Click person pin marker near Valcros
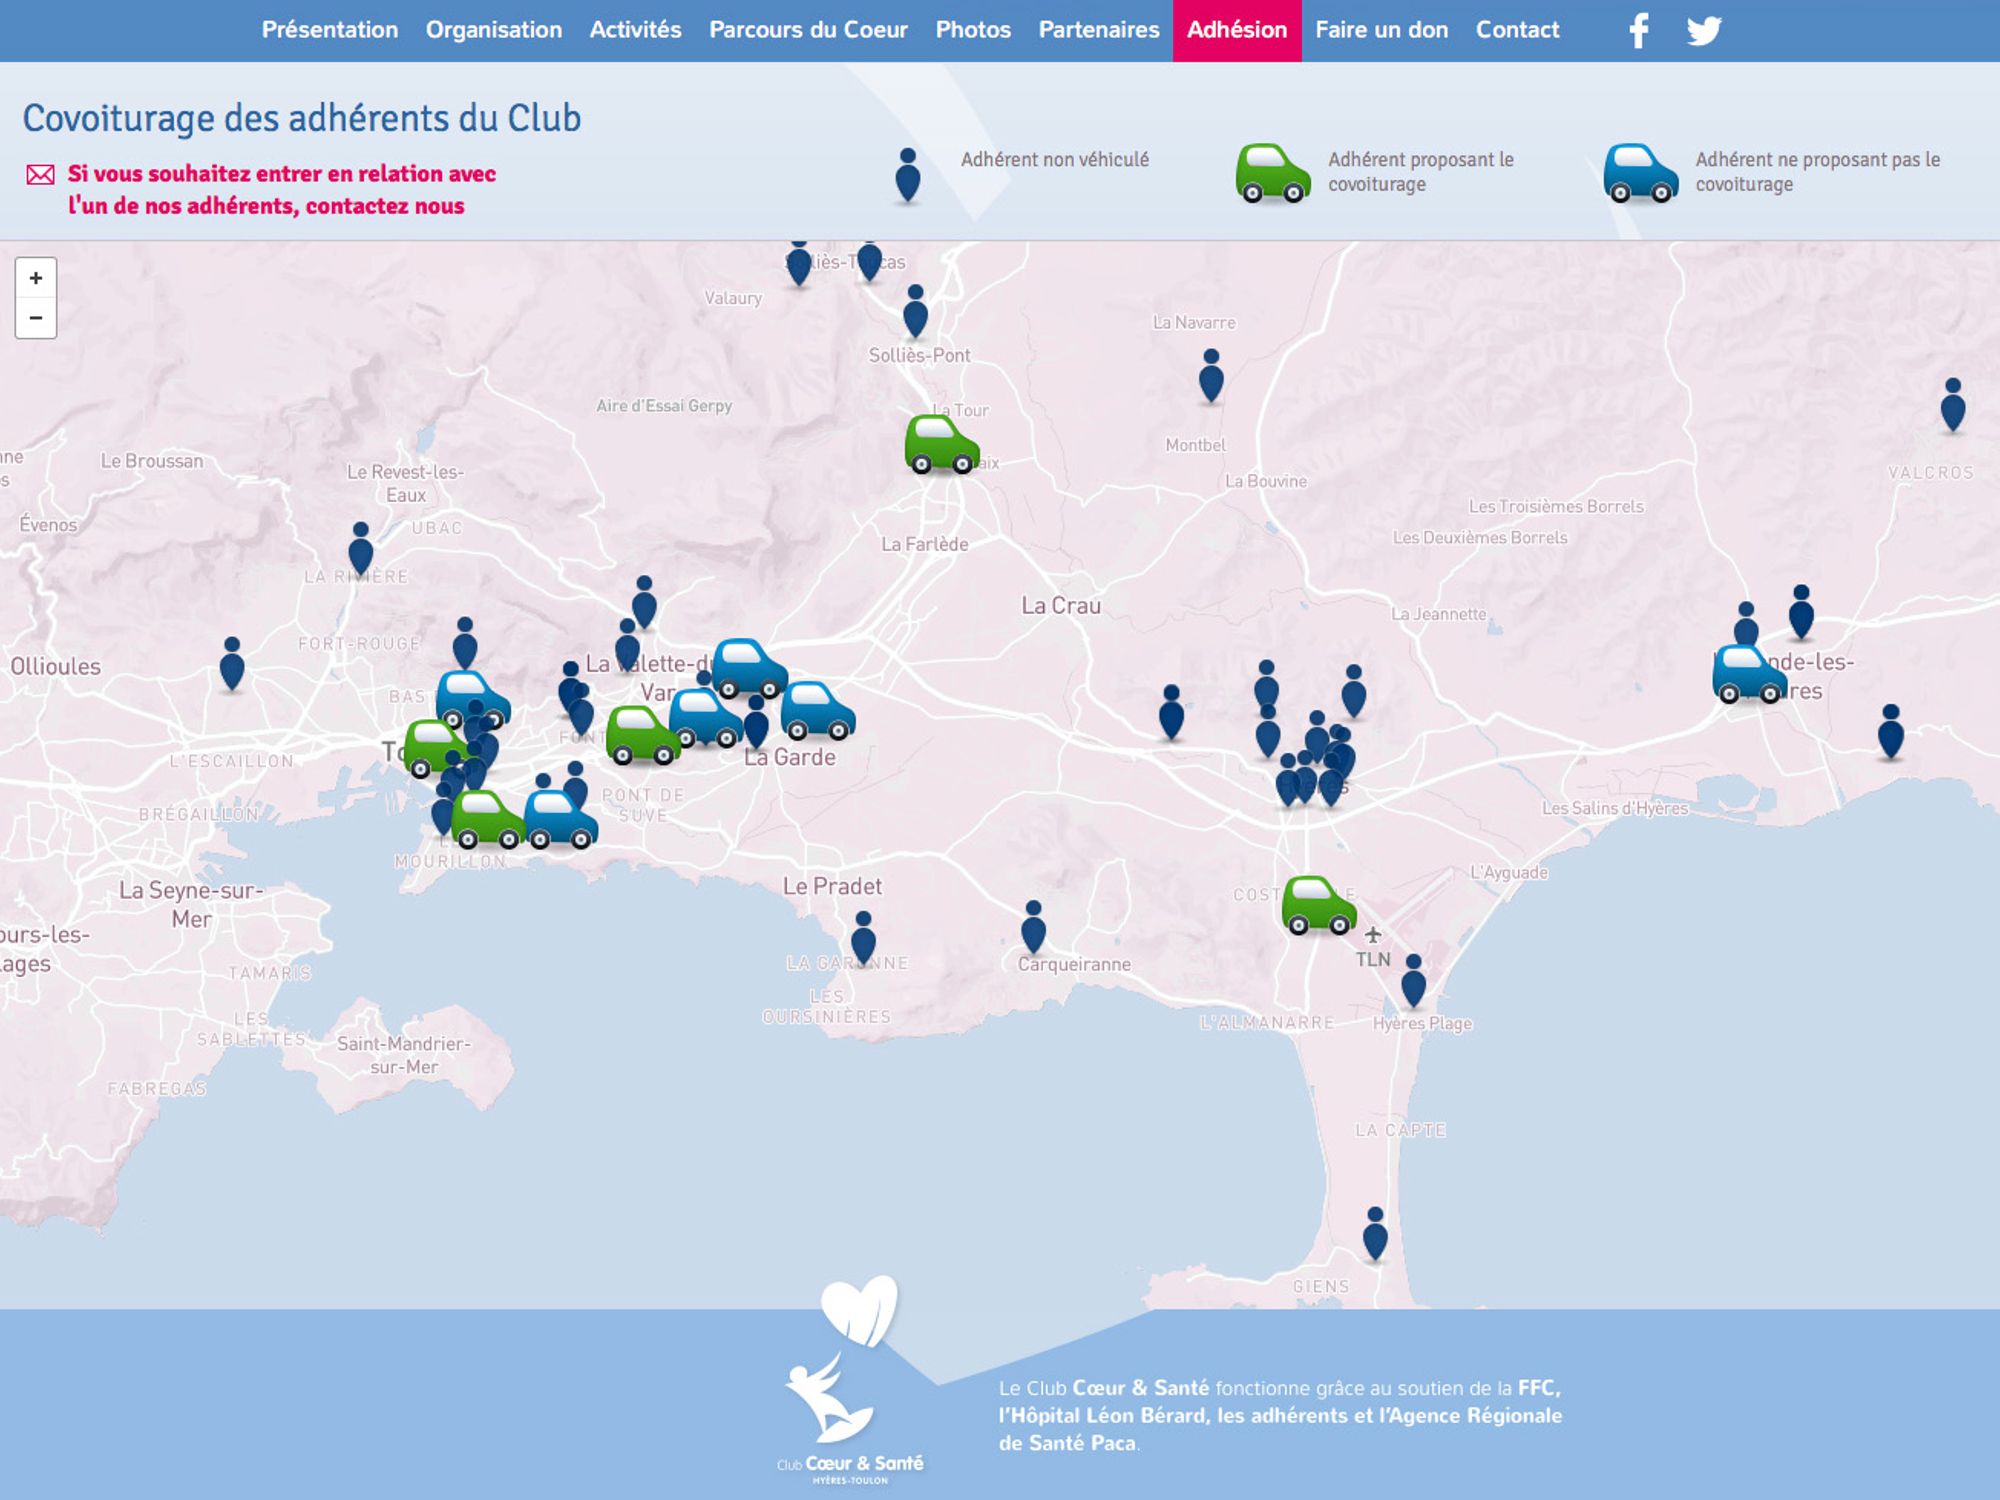This screenshot has height=1500, width=2000. click(1952, 406)
